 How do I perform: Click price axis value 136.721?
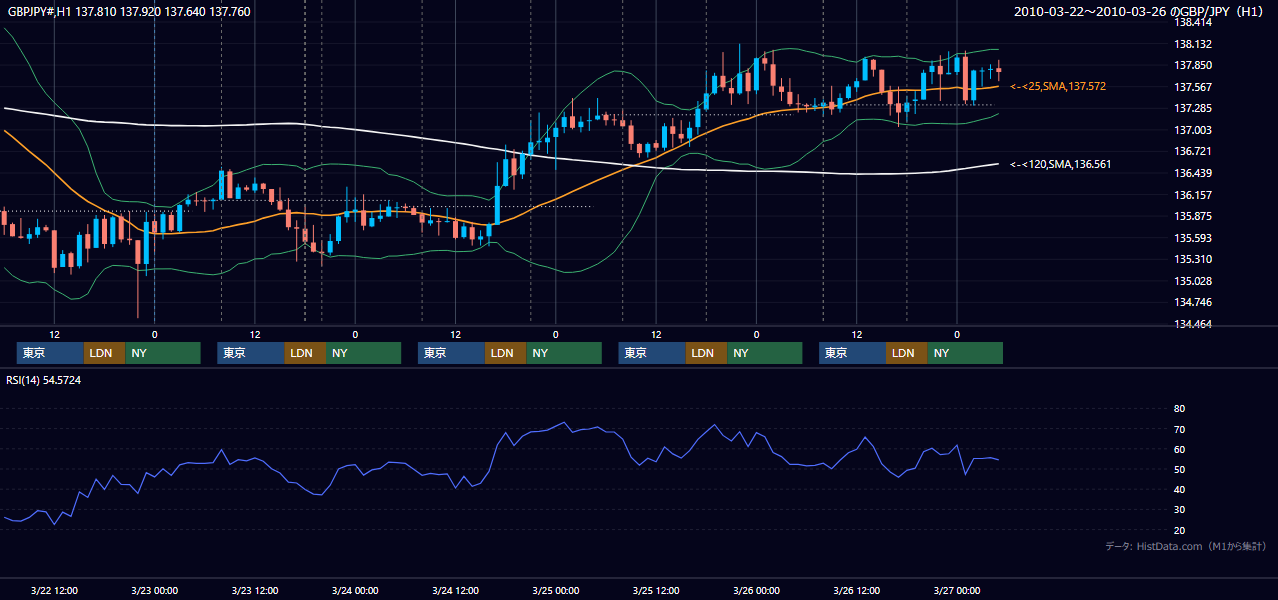[x=1192, y=152]
